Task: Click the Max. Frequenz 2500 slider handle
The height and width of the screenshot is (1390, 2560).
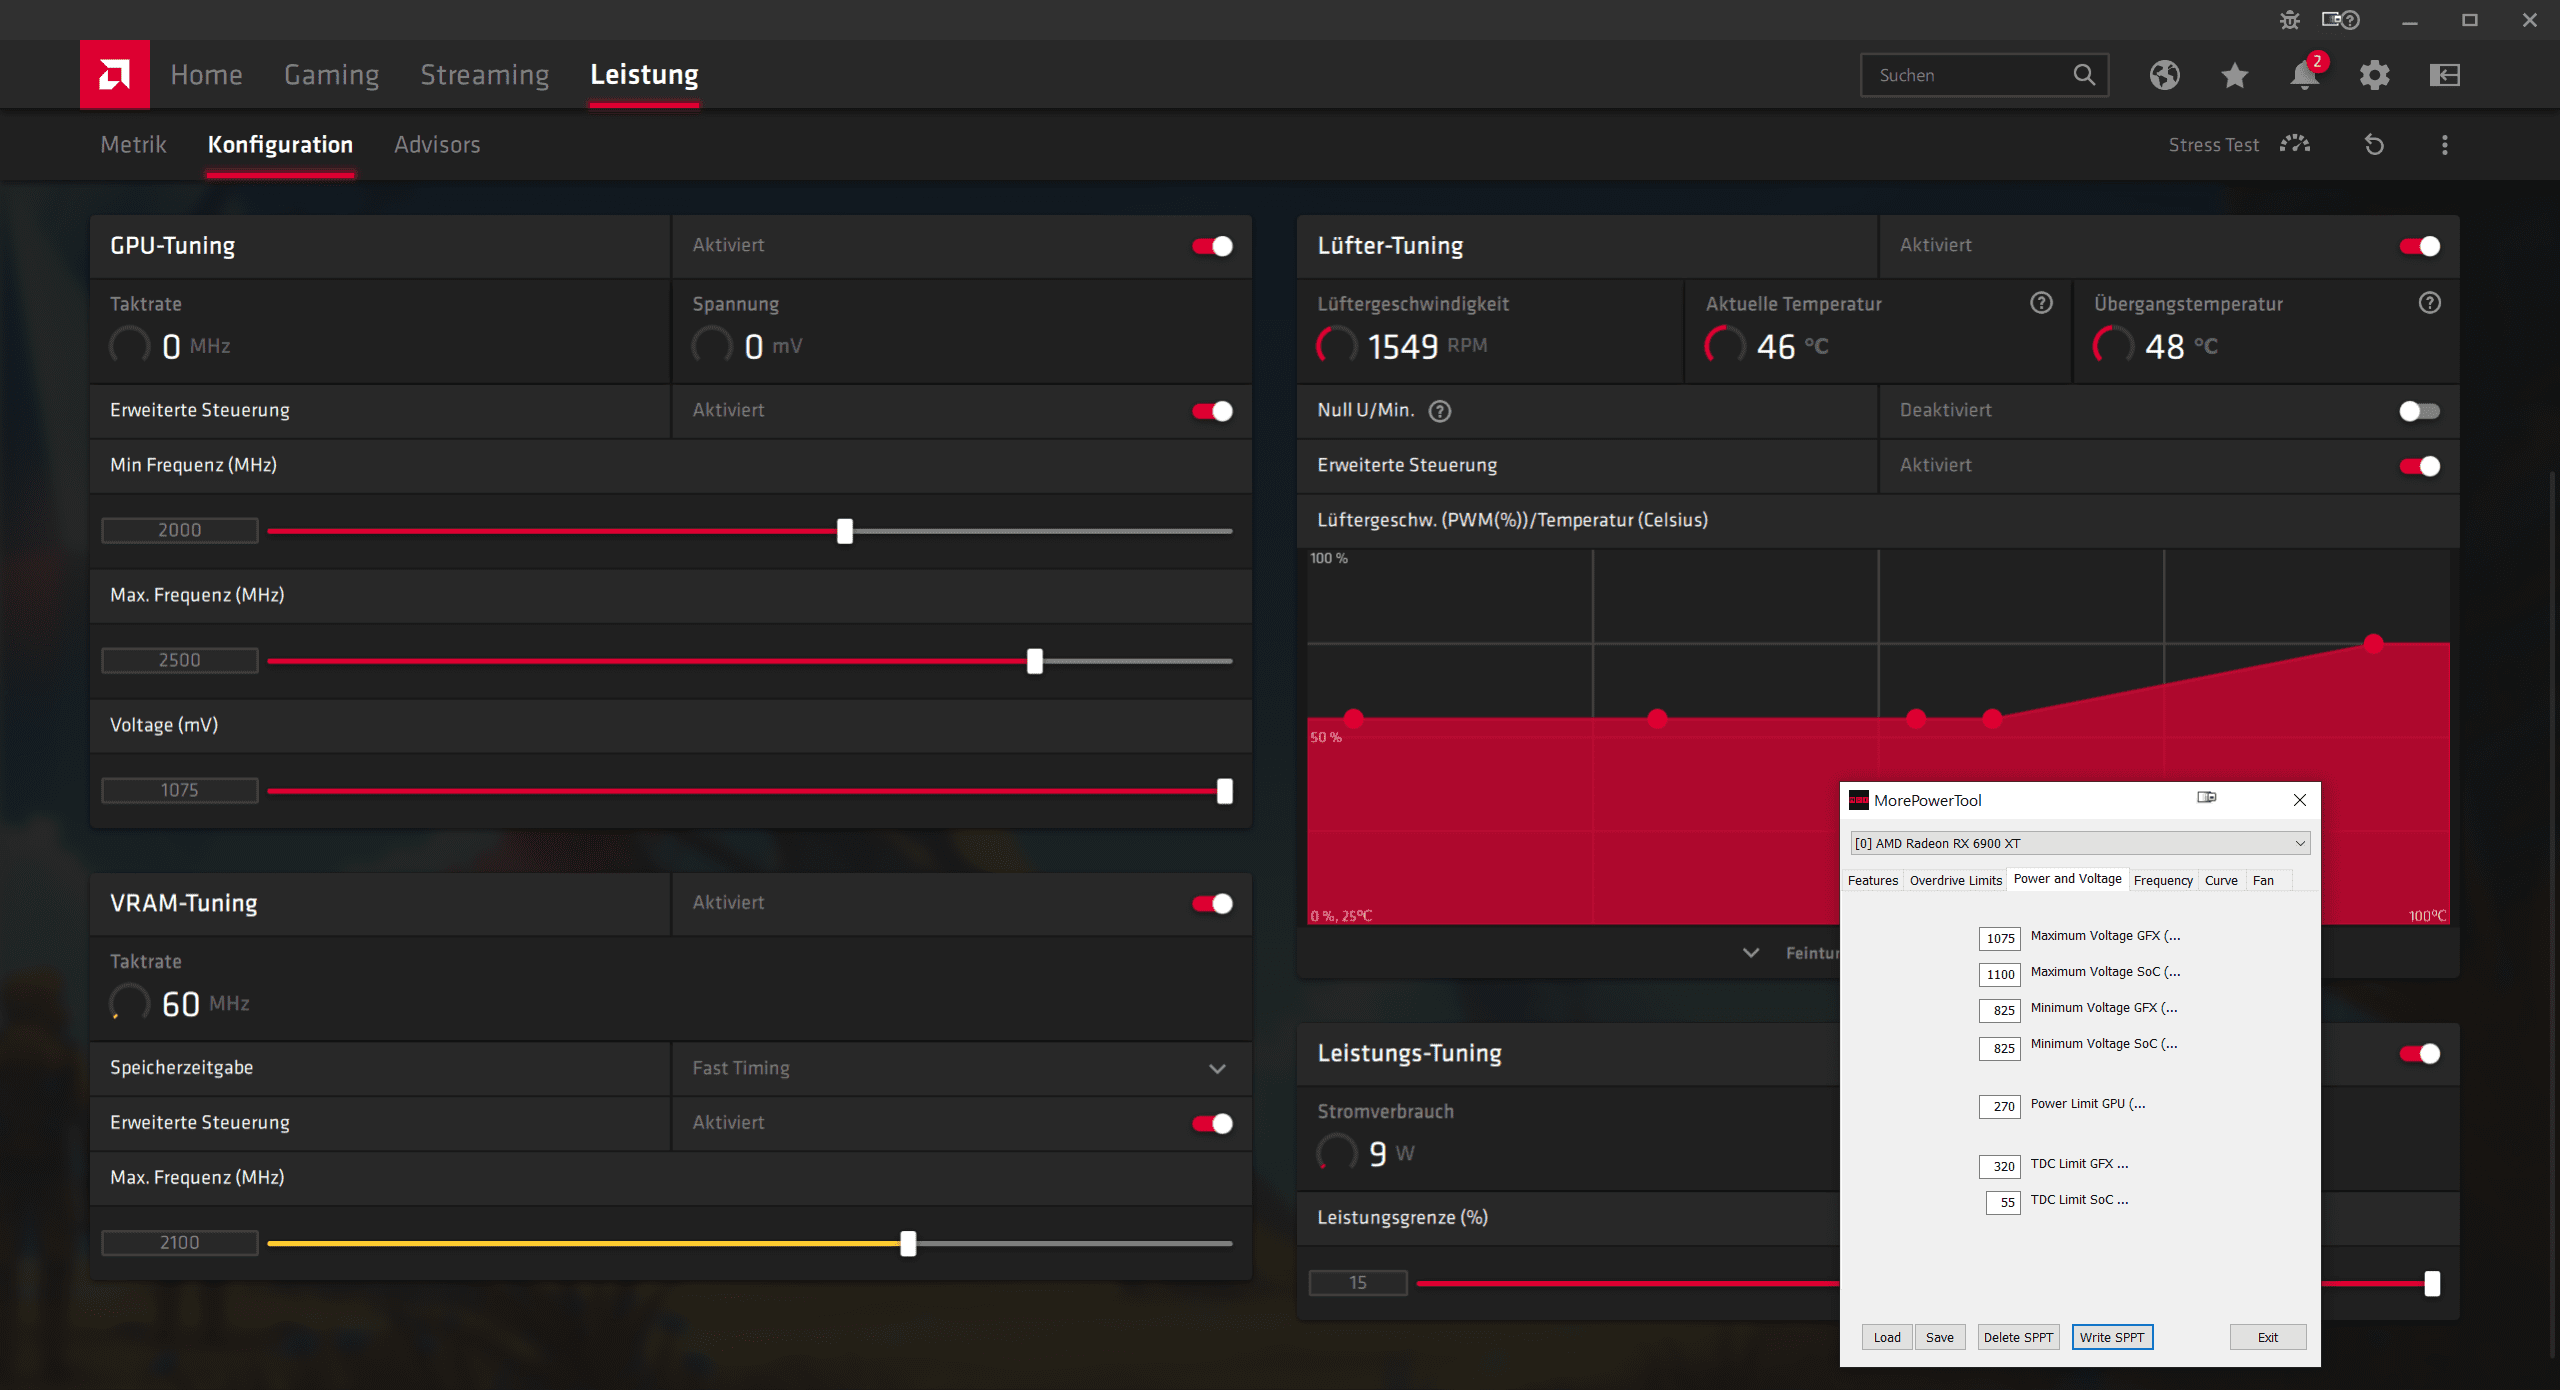Action: [x=1034, y=661]
